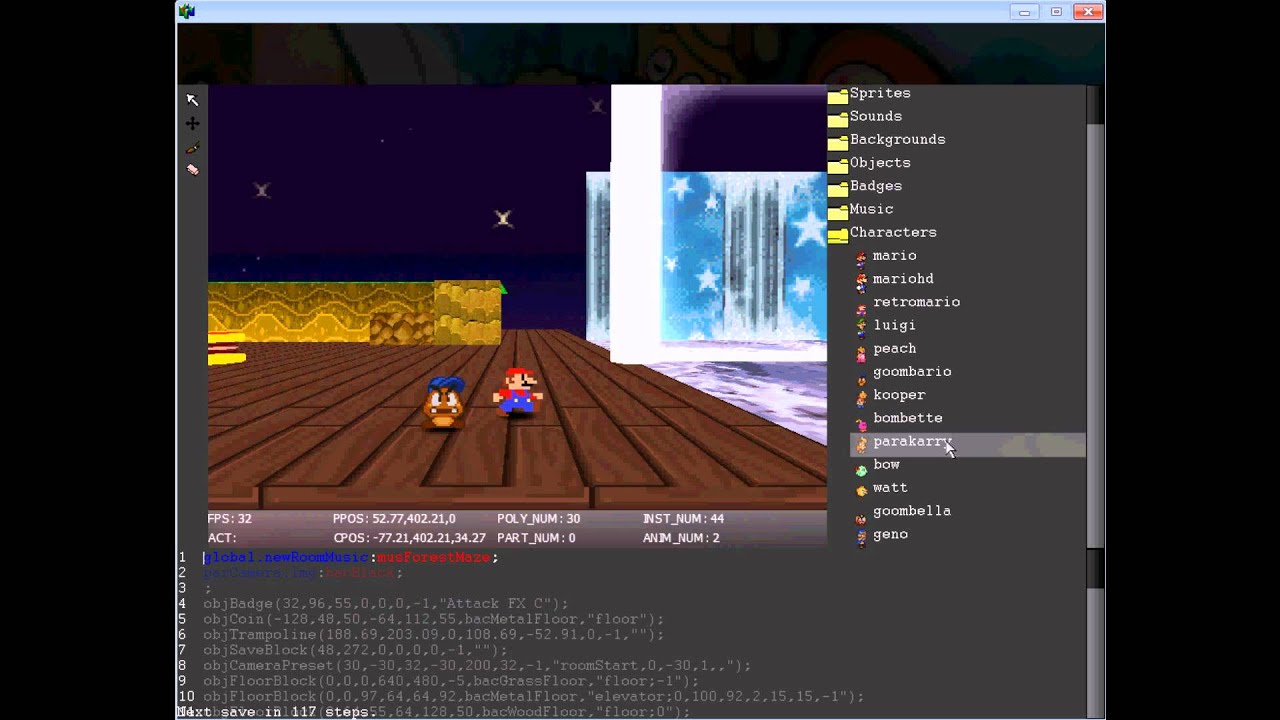Select bow in the Characters list
1280x720 pixels.
(886, 464)
